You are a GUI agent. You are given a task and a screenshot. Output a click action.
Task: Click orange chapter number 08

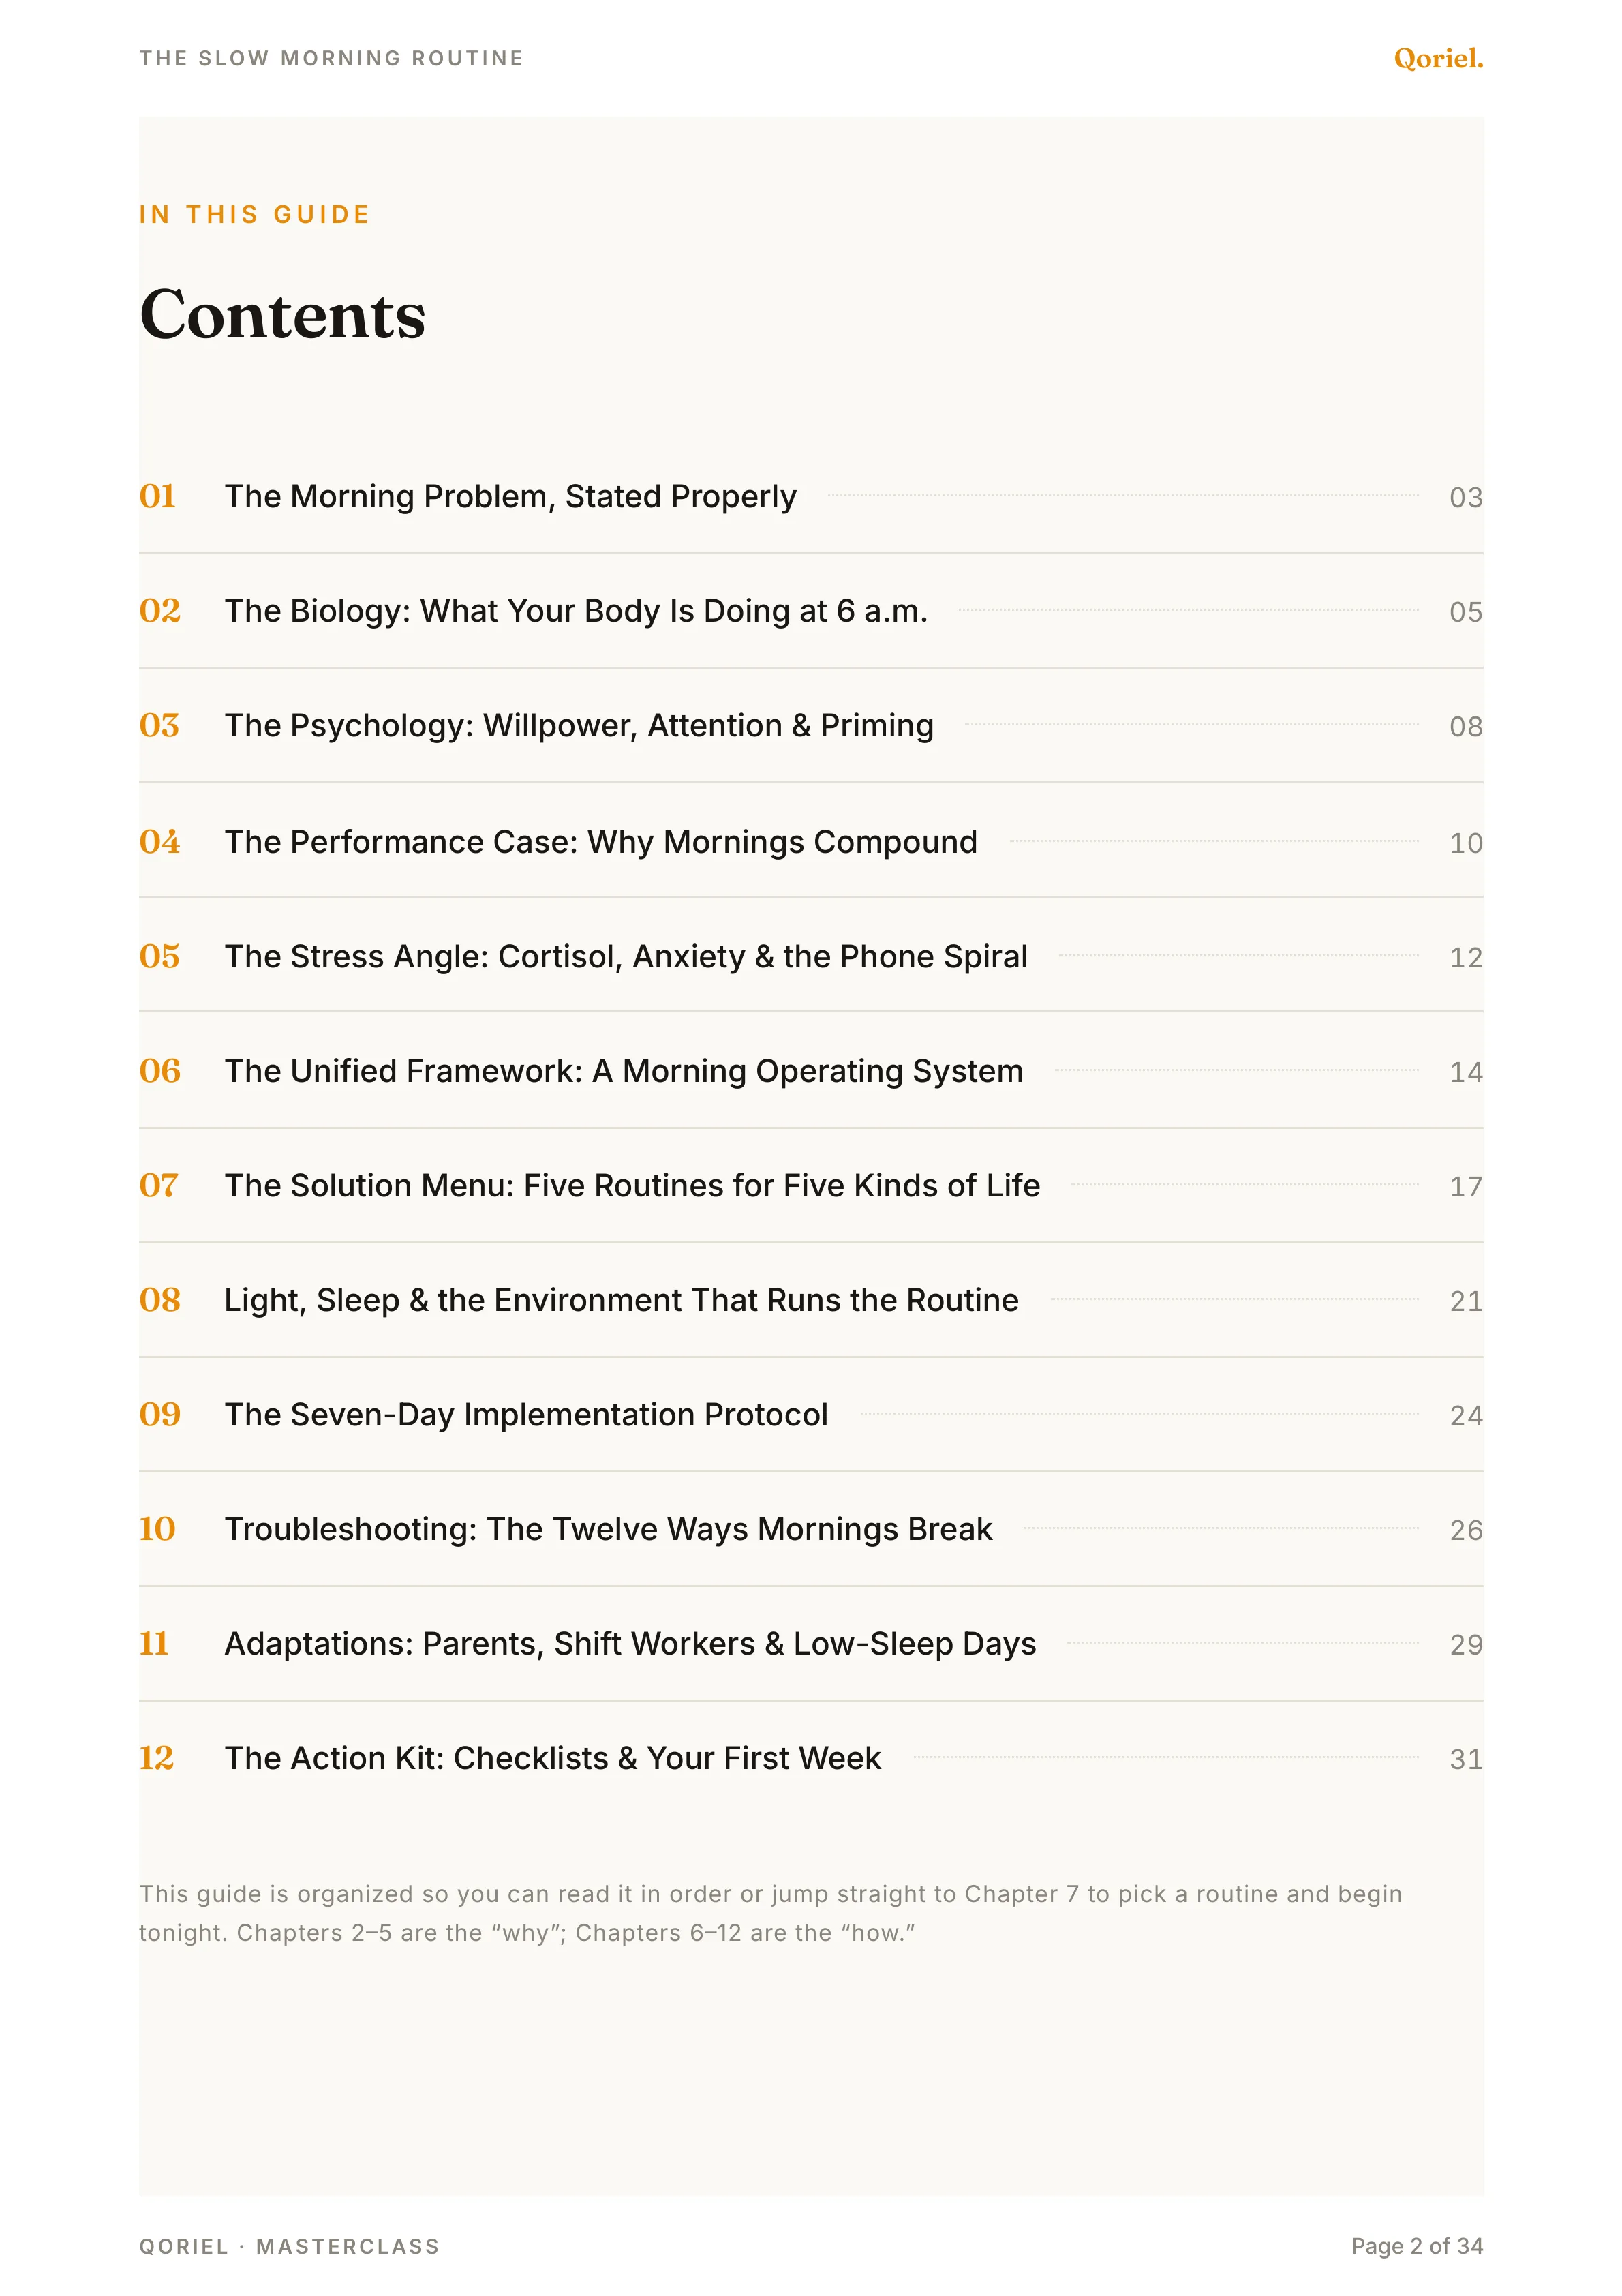[160, 1299]
